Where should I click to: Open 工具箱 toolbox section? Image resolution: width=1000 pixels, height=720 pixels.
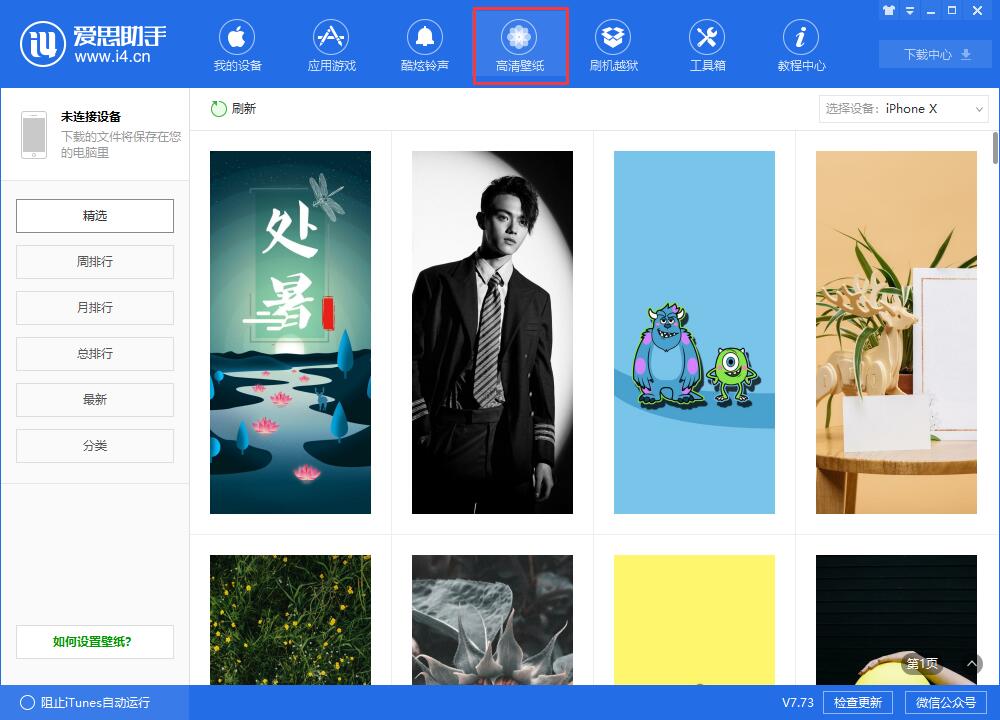coord(707,47)
